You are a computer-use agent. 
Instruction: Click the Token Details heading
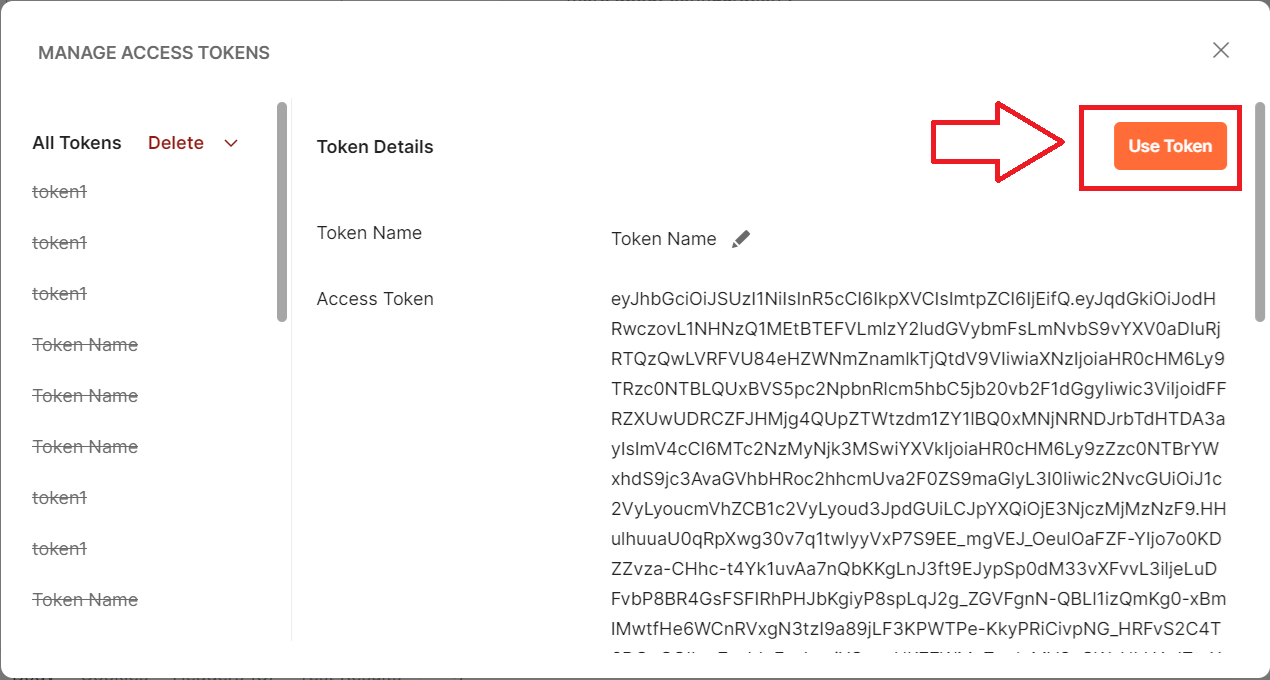coord(375,147)
